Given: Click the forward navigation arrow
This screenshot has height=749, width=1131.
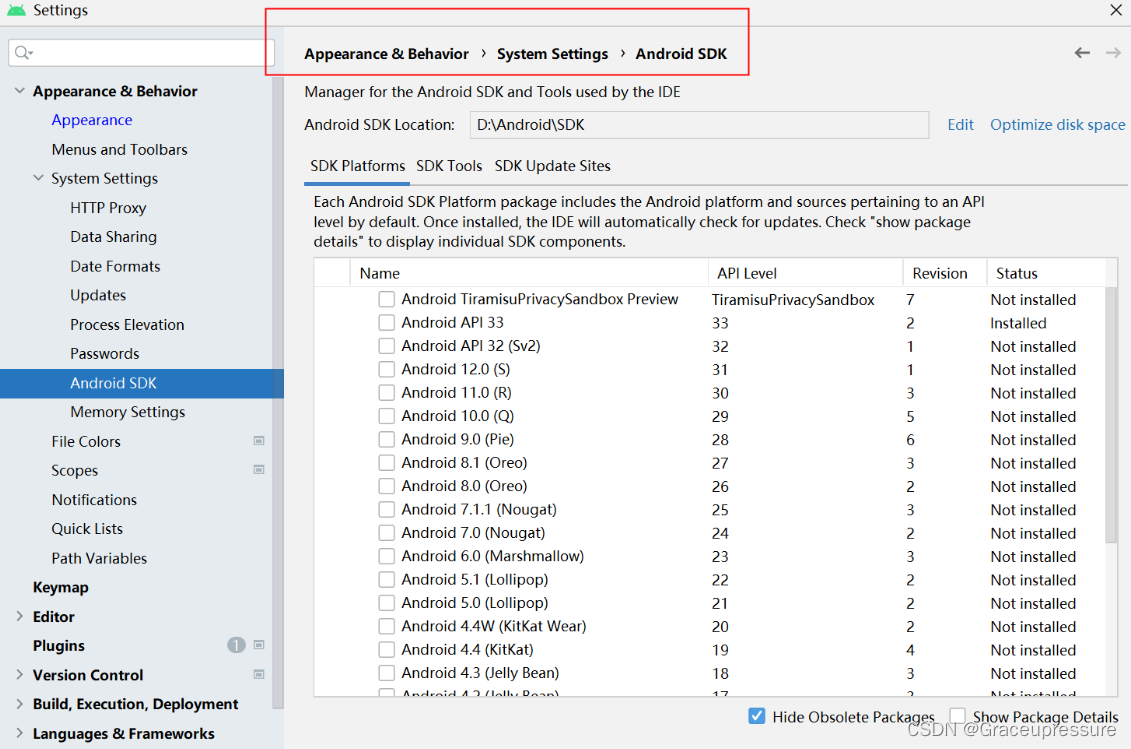Looking at the screenshot, I should pyautogui.click(x=1113, y=53).
